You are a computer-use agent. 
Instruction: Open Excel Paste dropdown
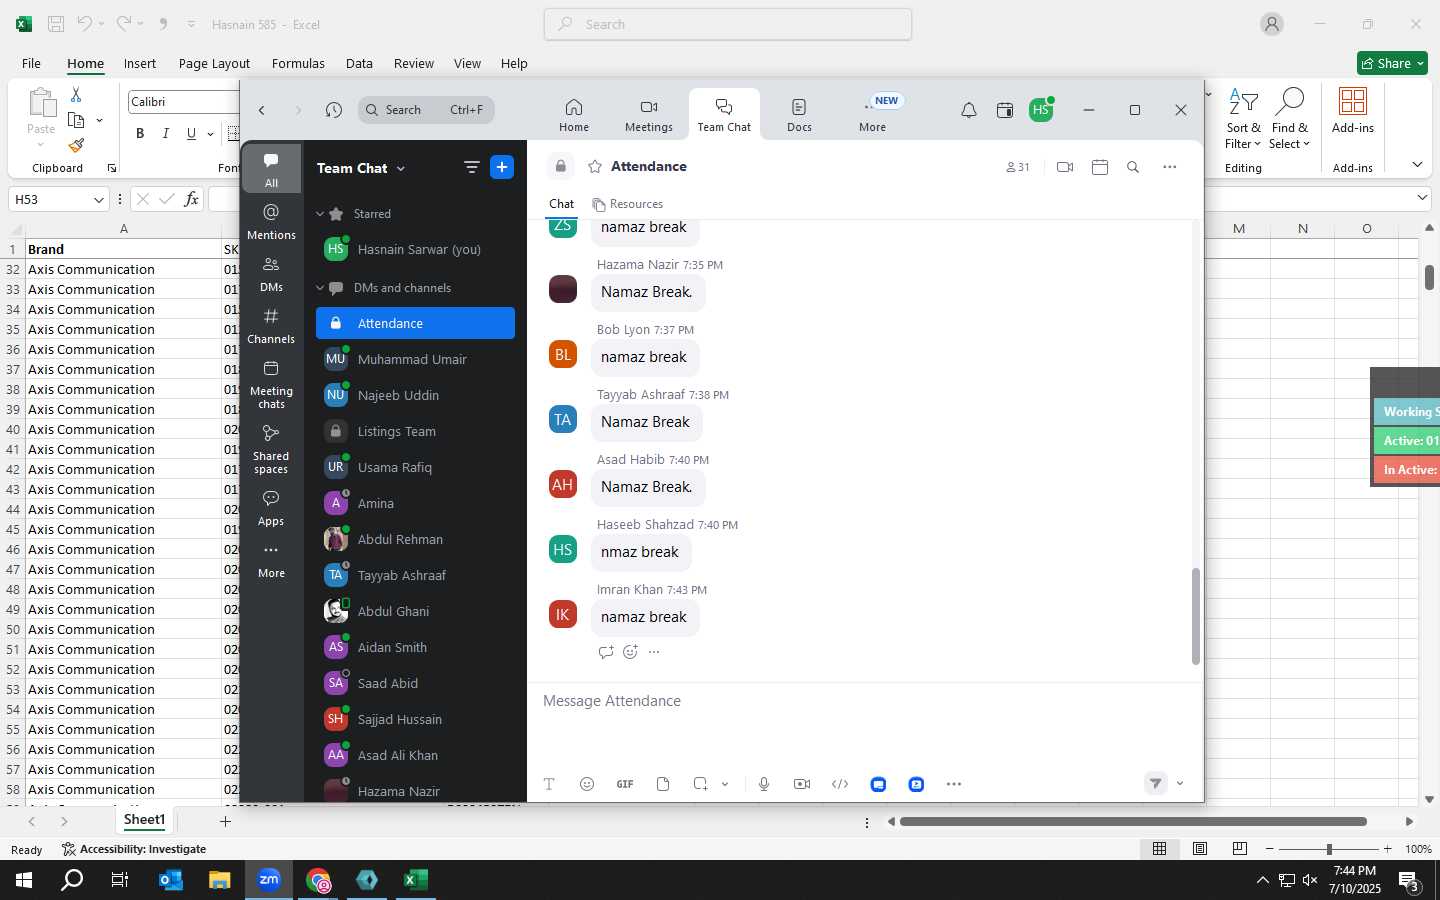pyautogui.click(x=41, y=144)
